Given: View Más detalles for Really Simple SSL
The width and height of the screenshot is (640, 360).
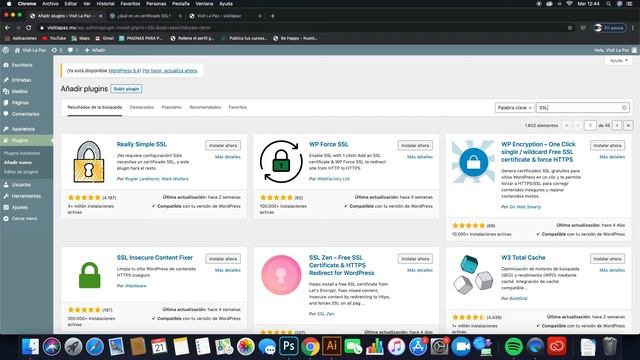Looking at the screenshot, I should [x=228, y=157].
